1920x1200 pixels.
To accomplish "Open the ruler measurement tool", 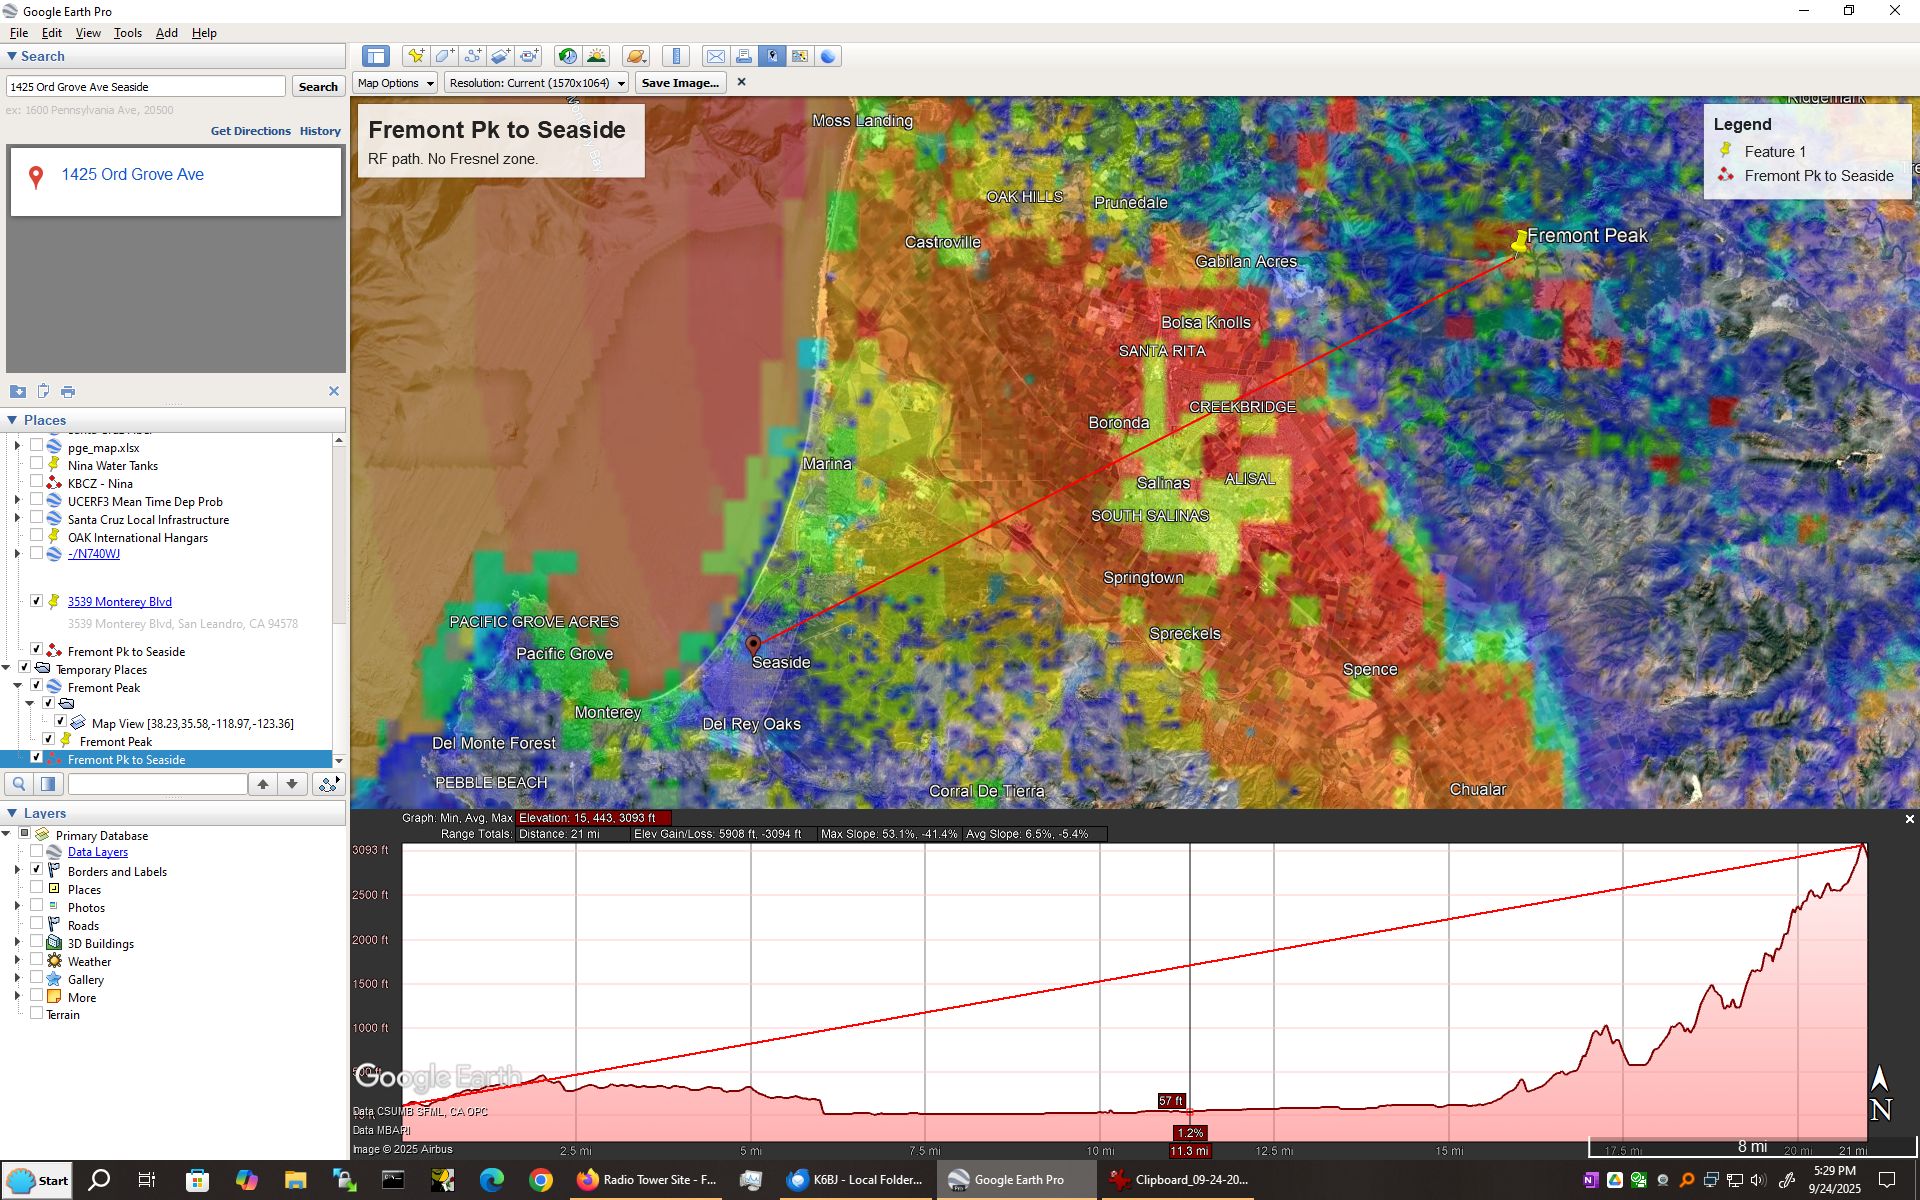I will click(x=676, y=56).
